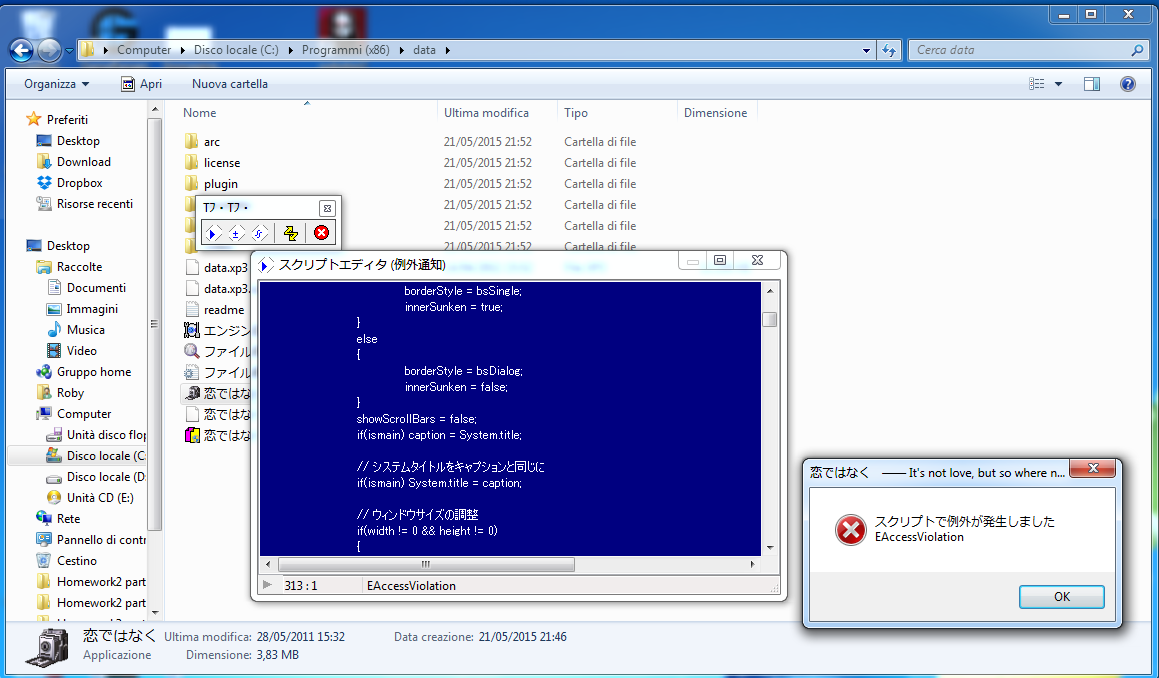Sort files by the Ultima modifica column

[x=486, y=113]
